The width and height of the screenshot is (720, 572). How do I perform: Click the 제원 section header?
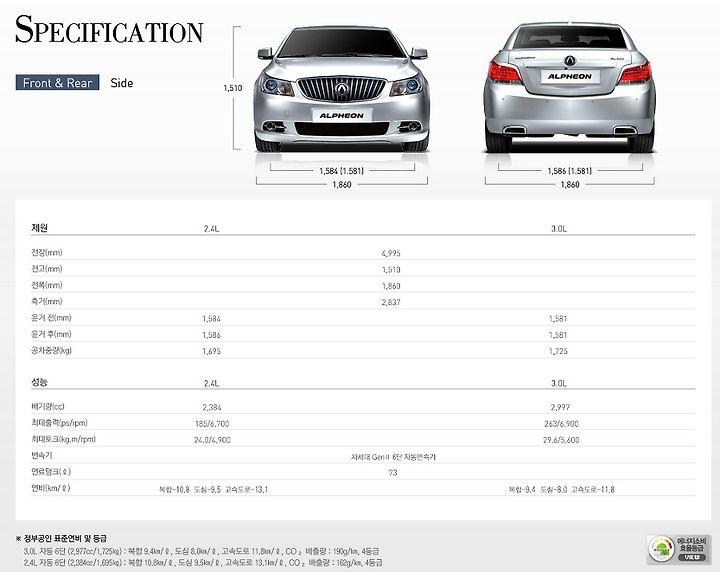[39, 228]
